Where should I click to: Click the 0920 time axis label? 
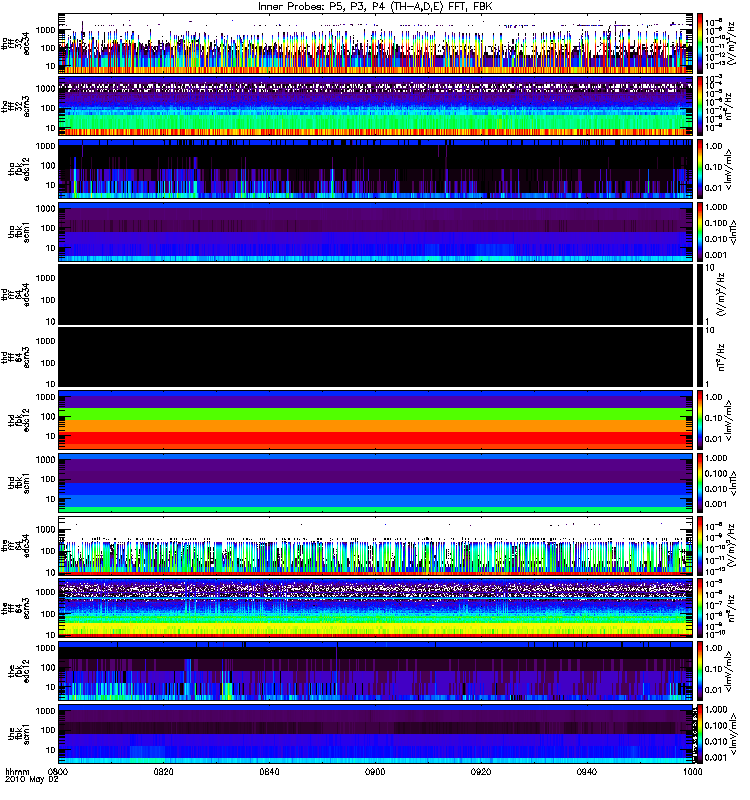click(x=481, y=771)
